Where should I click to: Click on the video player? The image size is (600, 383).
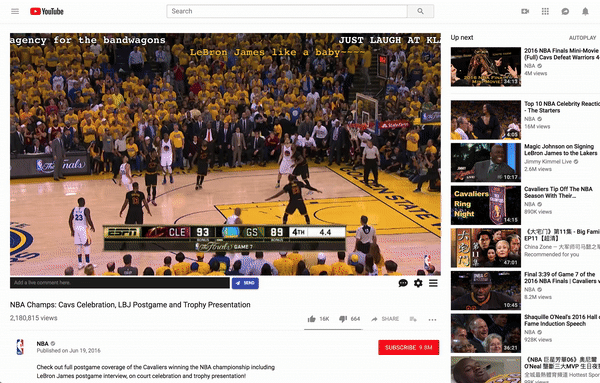tap(225, 154)
